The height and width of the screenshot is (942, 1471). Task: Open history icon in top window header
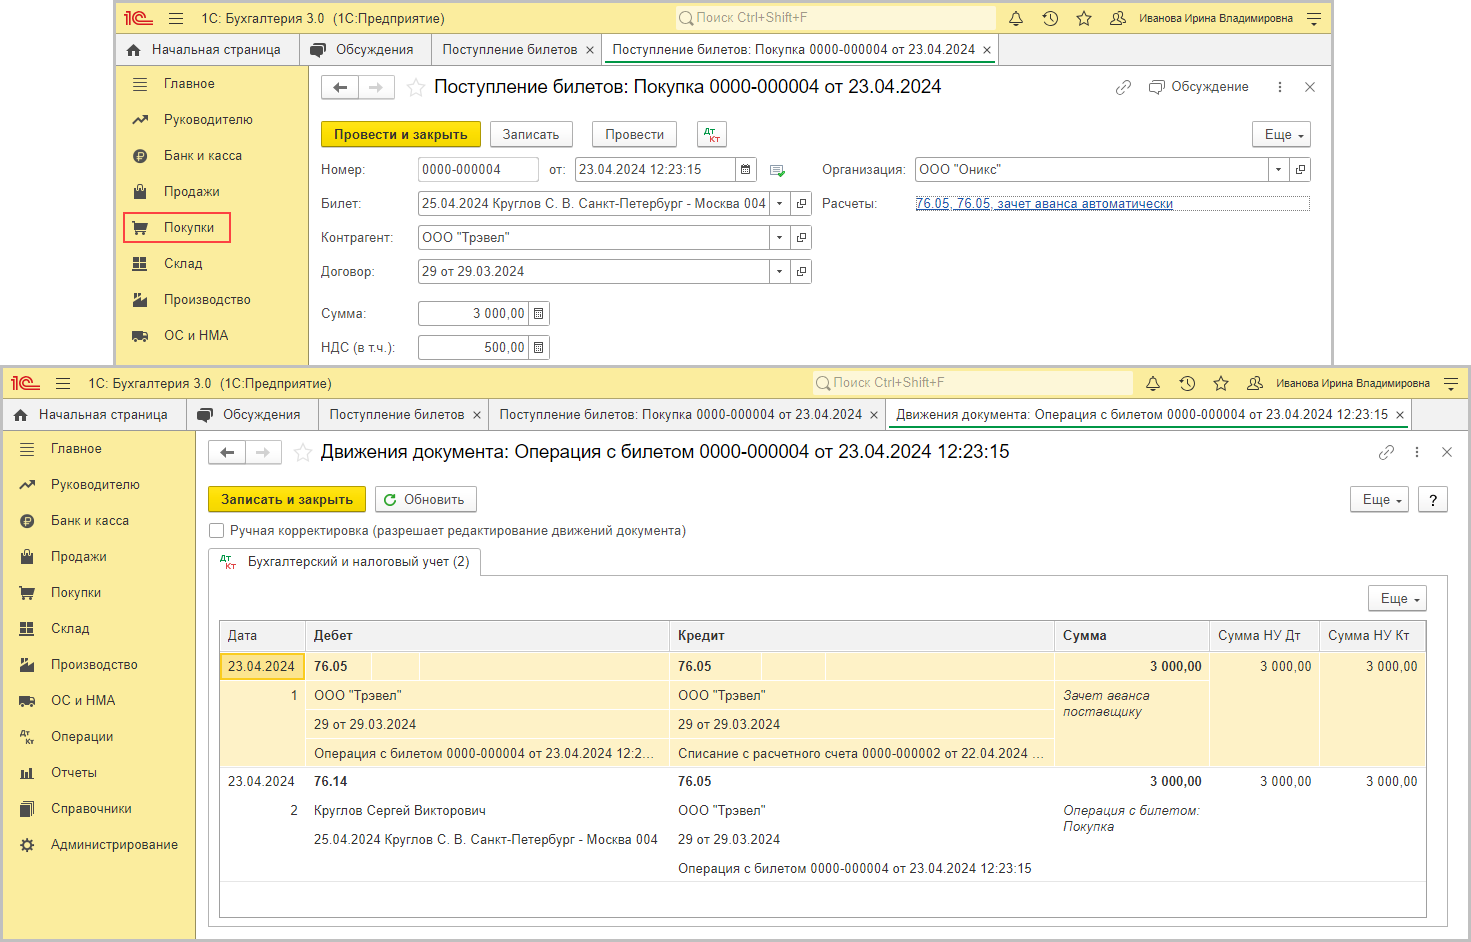[1050, 18]
